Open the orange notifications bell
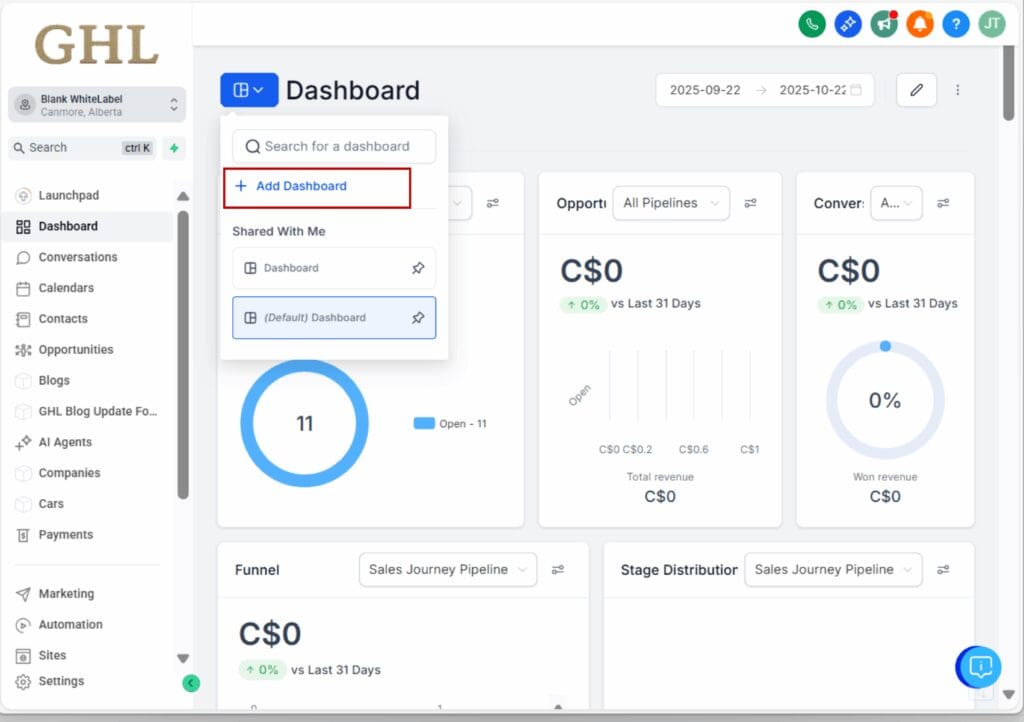Screen dimensions: 1024x722 919,24
